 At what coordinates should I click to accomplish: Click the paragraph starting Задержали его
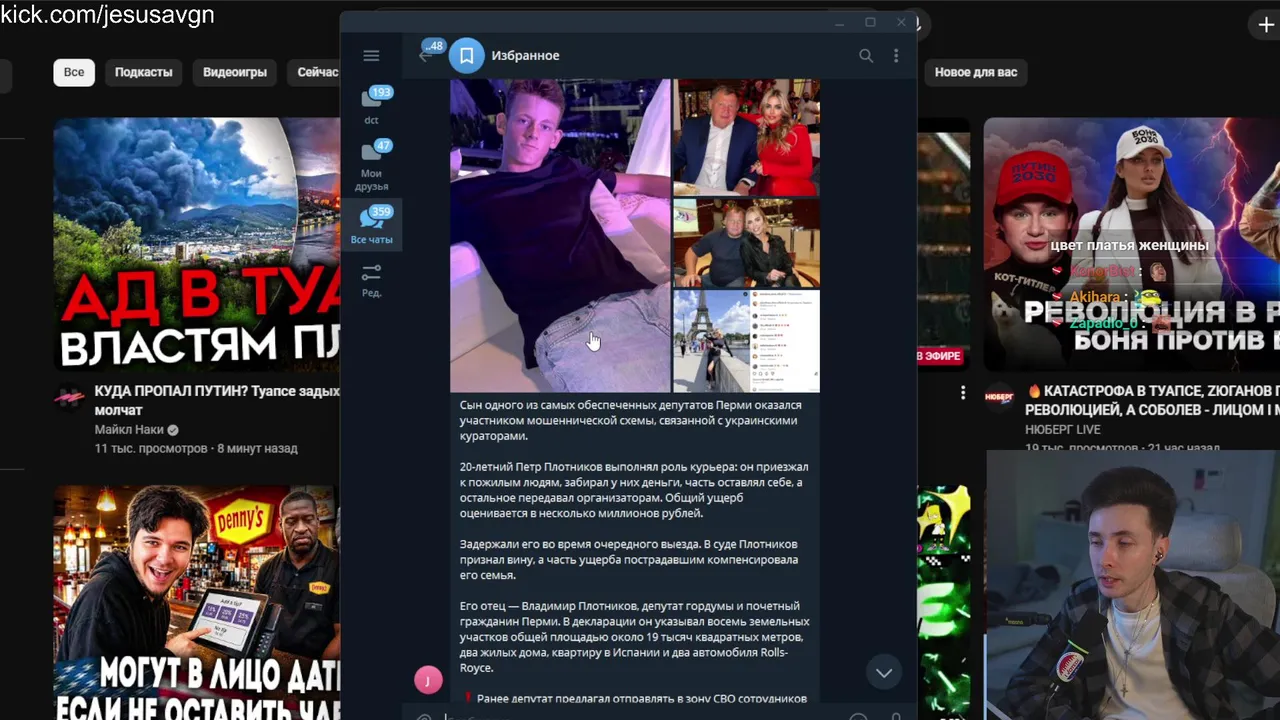629,560
